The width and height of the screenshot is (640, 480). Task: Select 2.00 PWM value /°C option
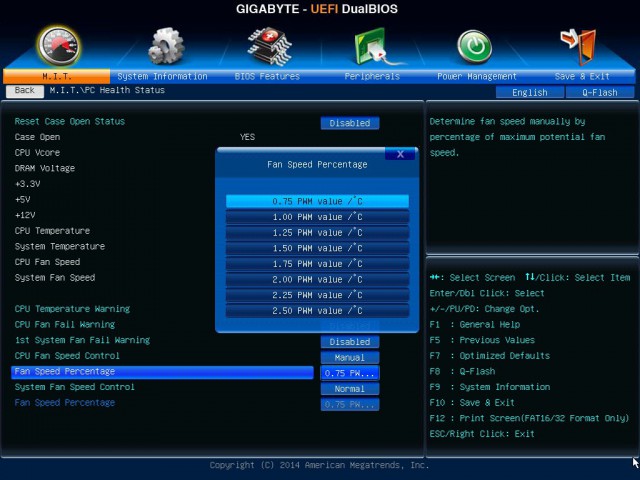(317, 280)
